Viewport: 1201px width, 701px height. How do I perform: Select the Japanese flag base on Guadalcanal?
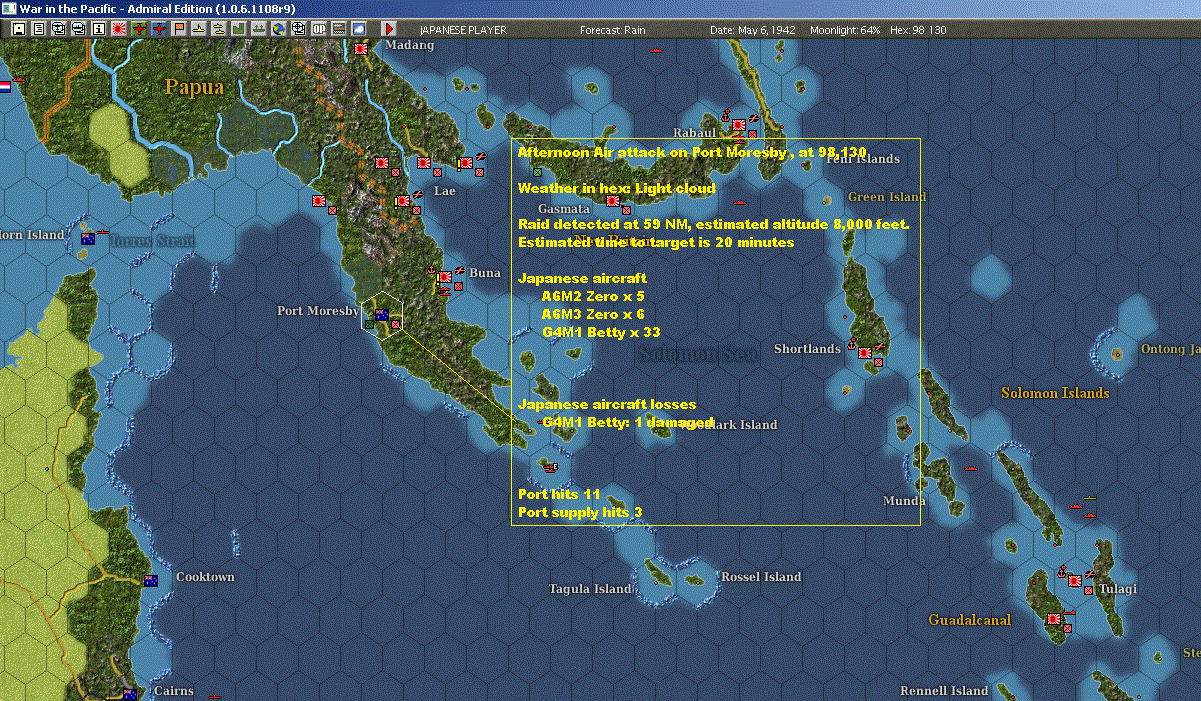tap(1054, 619)
